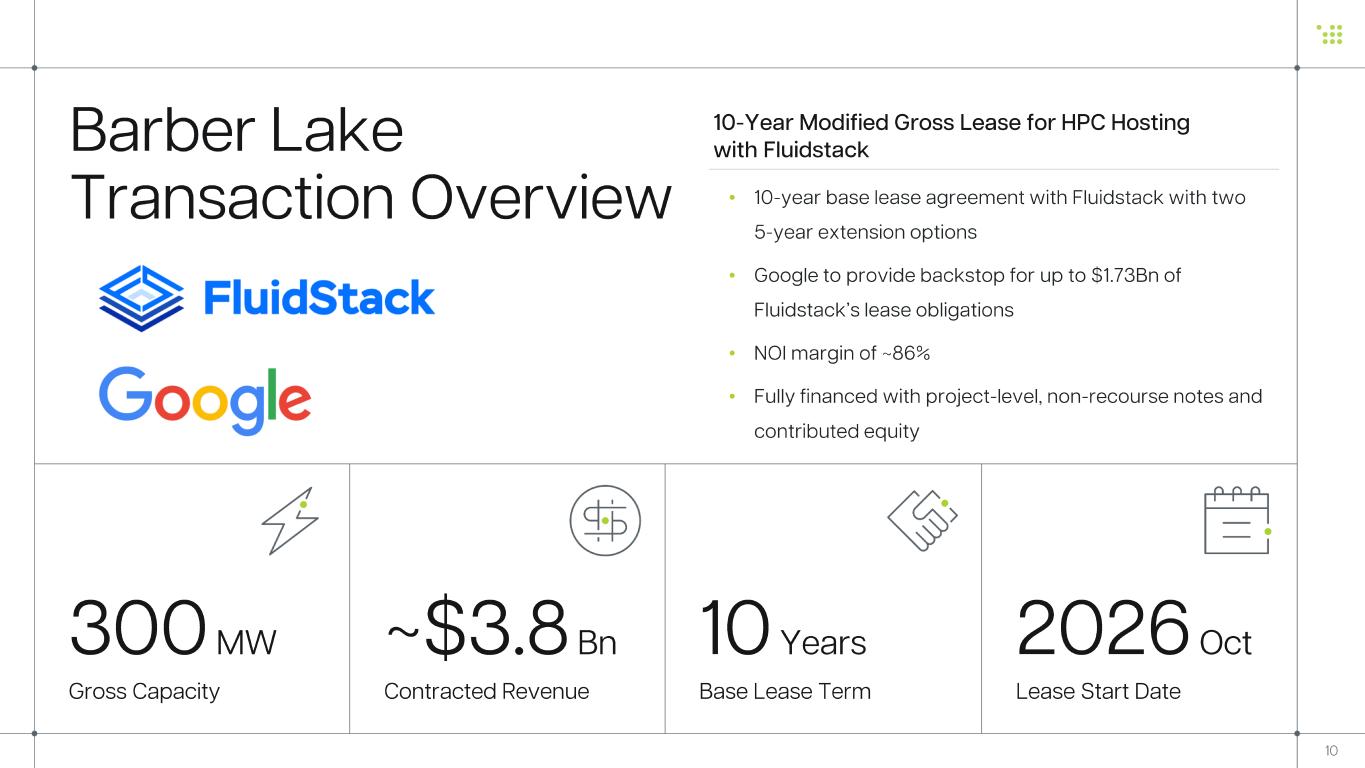This screenshot has width=1365, height=768.
Task: Click the slide page number 10
Action: point(1331,751)
